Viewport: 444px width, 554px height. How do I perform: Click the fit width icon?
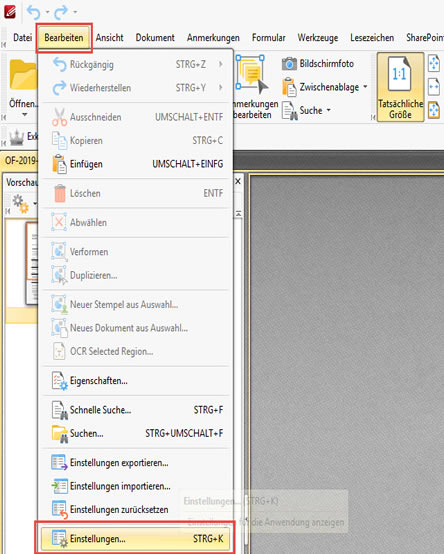pyautogui.click(x=434, y=87)
